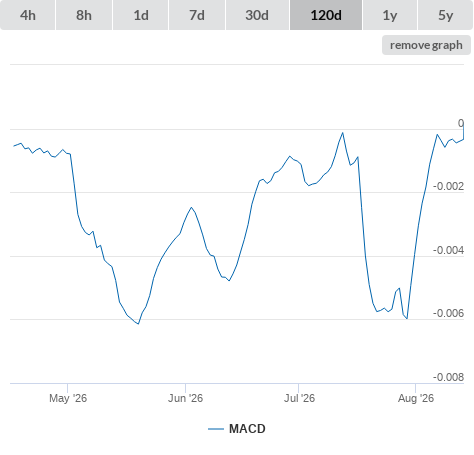
Task: Switch chart to 1y range
Action: [390, 15]
